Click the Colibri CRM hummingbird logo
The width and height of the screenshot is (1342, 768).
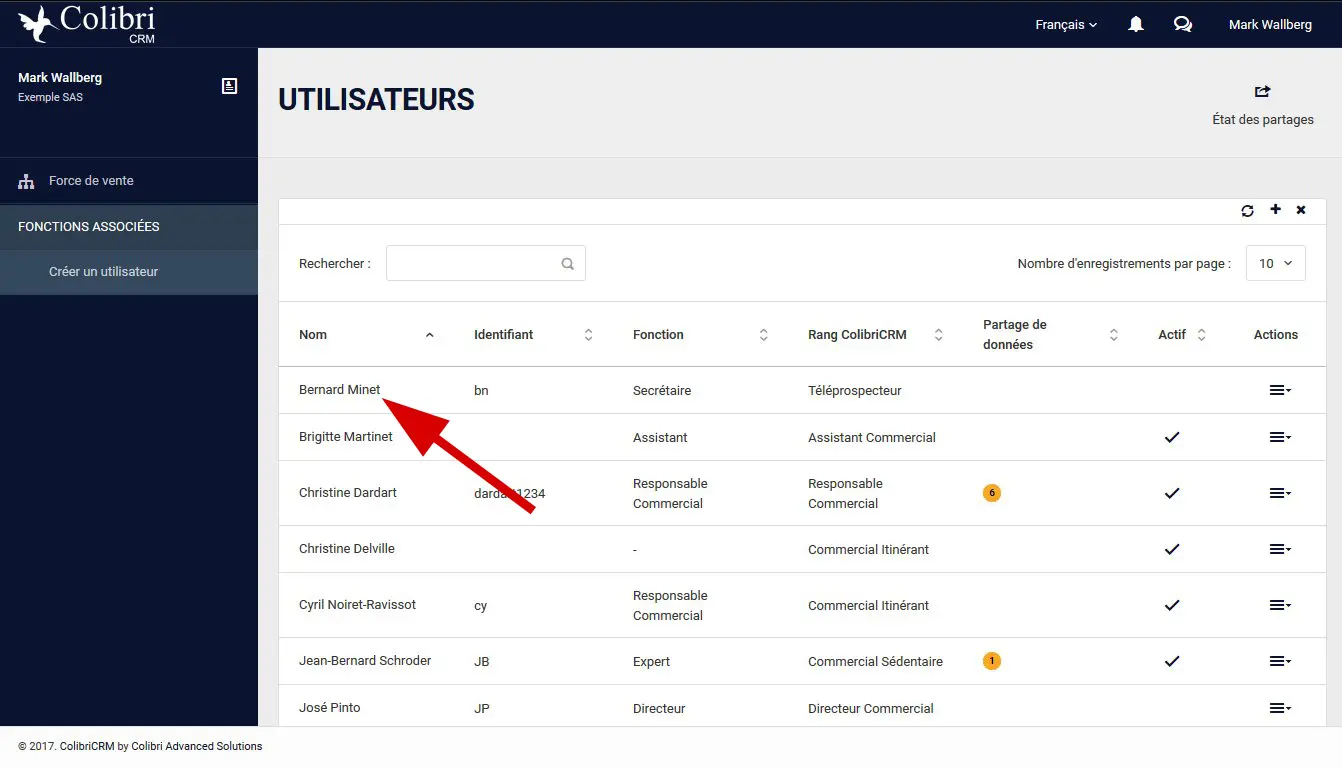click(x=87, y=24)
